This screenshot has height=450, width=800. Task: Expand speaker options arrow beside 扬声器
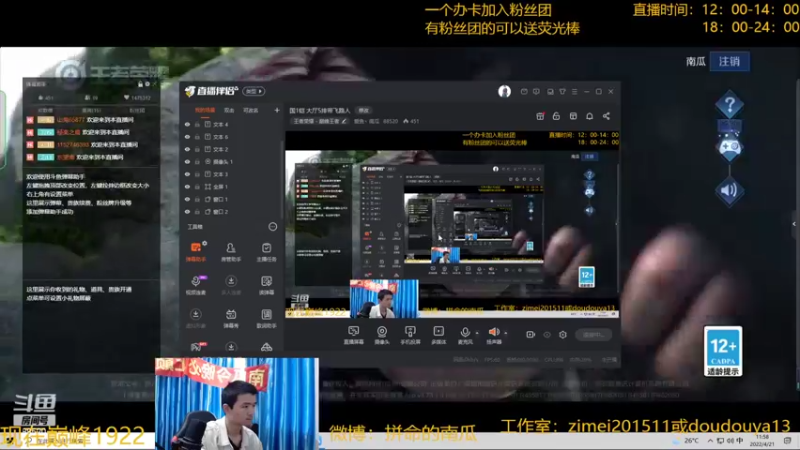coord(506,333)
